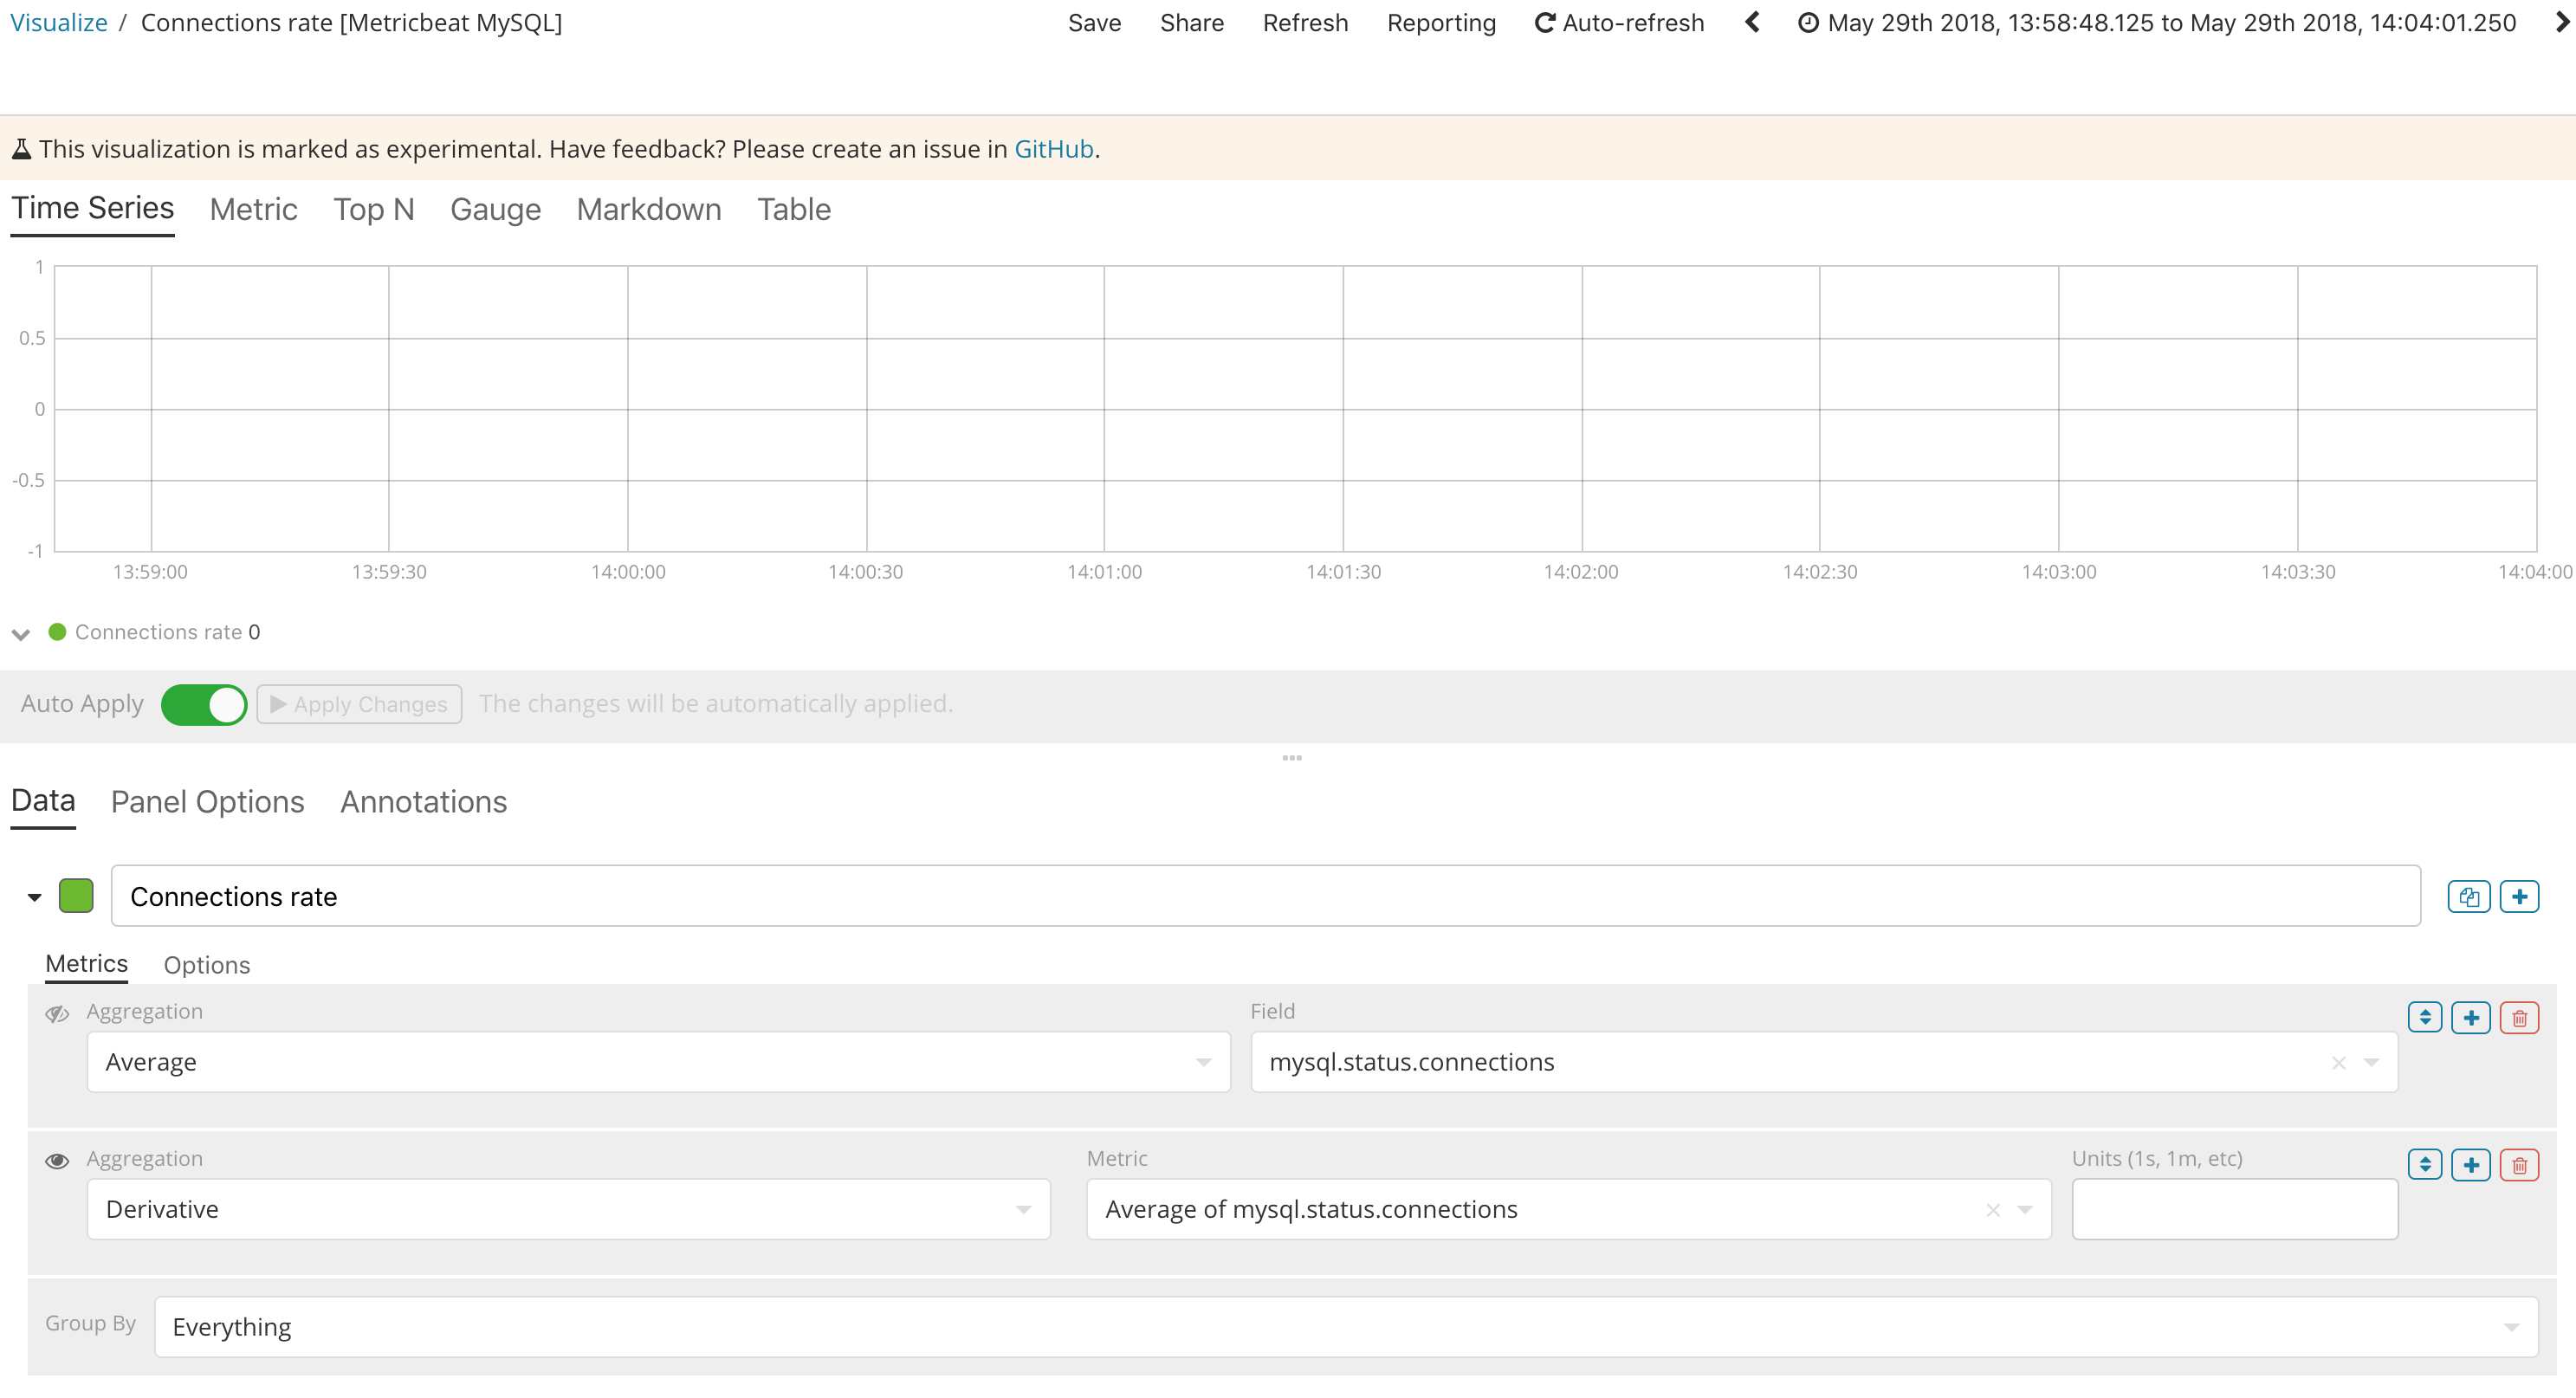Remove the Derivative aggregation via trash icon

2520,1164
